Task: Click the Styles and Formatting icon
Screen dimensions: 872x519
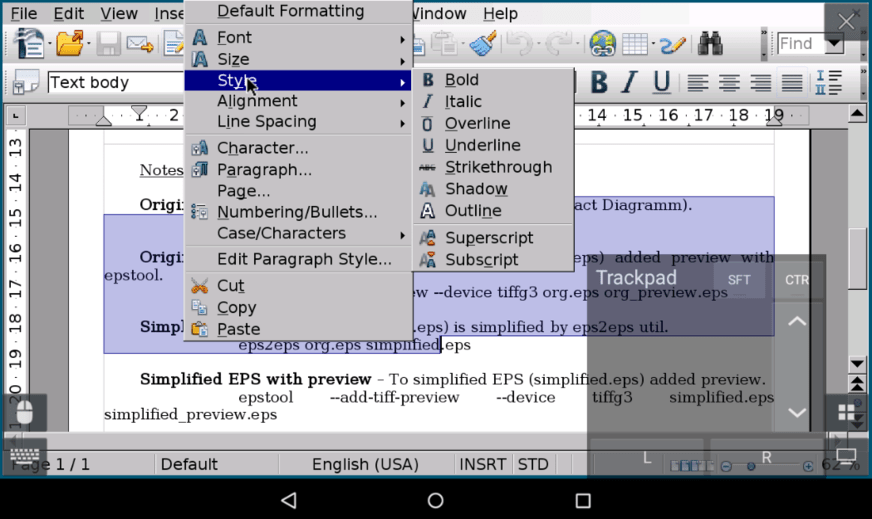Action: point(26,82)
